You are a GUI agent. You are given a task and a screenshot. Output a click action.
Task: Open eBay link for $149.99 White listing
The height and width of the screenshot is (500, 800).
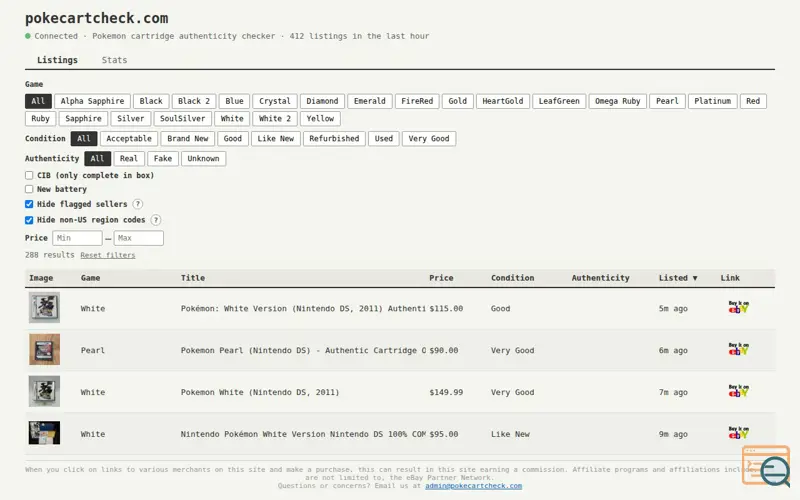(x=738, y=391)
